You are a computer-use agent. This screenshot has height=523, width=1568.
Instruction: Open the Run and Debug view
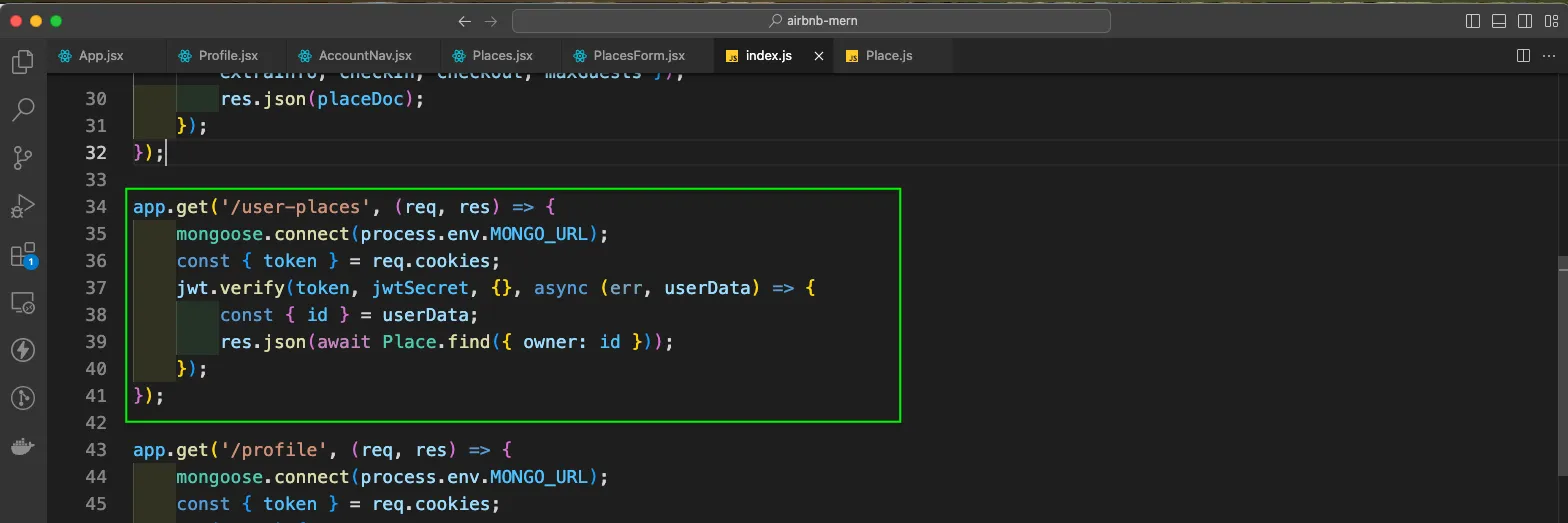coord(22,205)
